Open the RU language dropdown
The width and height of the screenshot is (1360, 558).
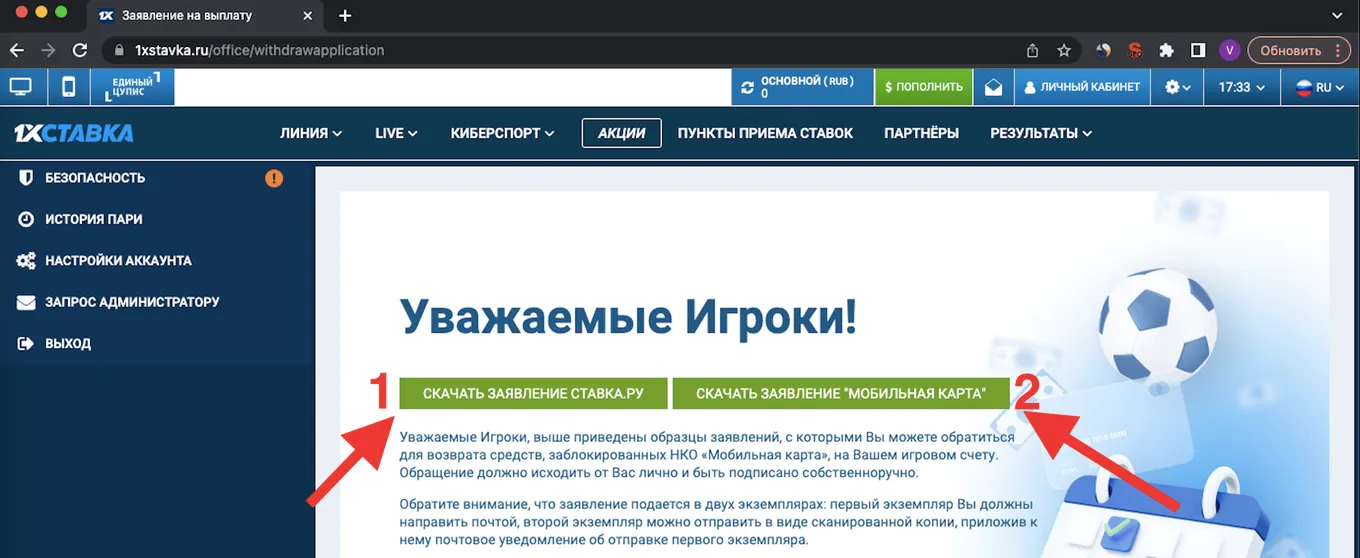coord(1320,87)
